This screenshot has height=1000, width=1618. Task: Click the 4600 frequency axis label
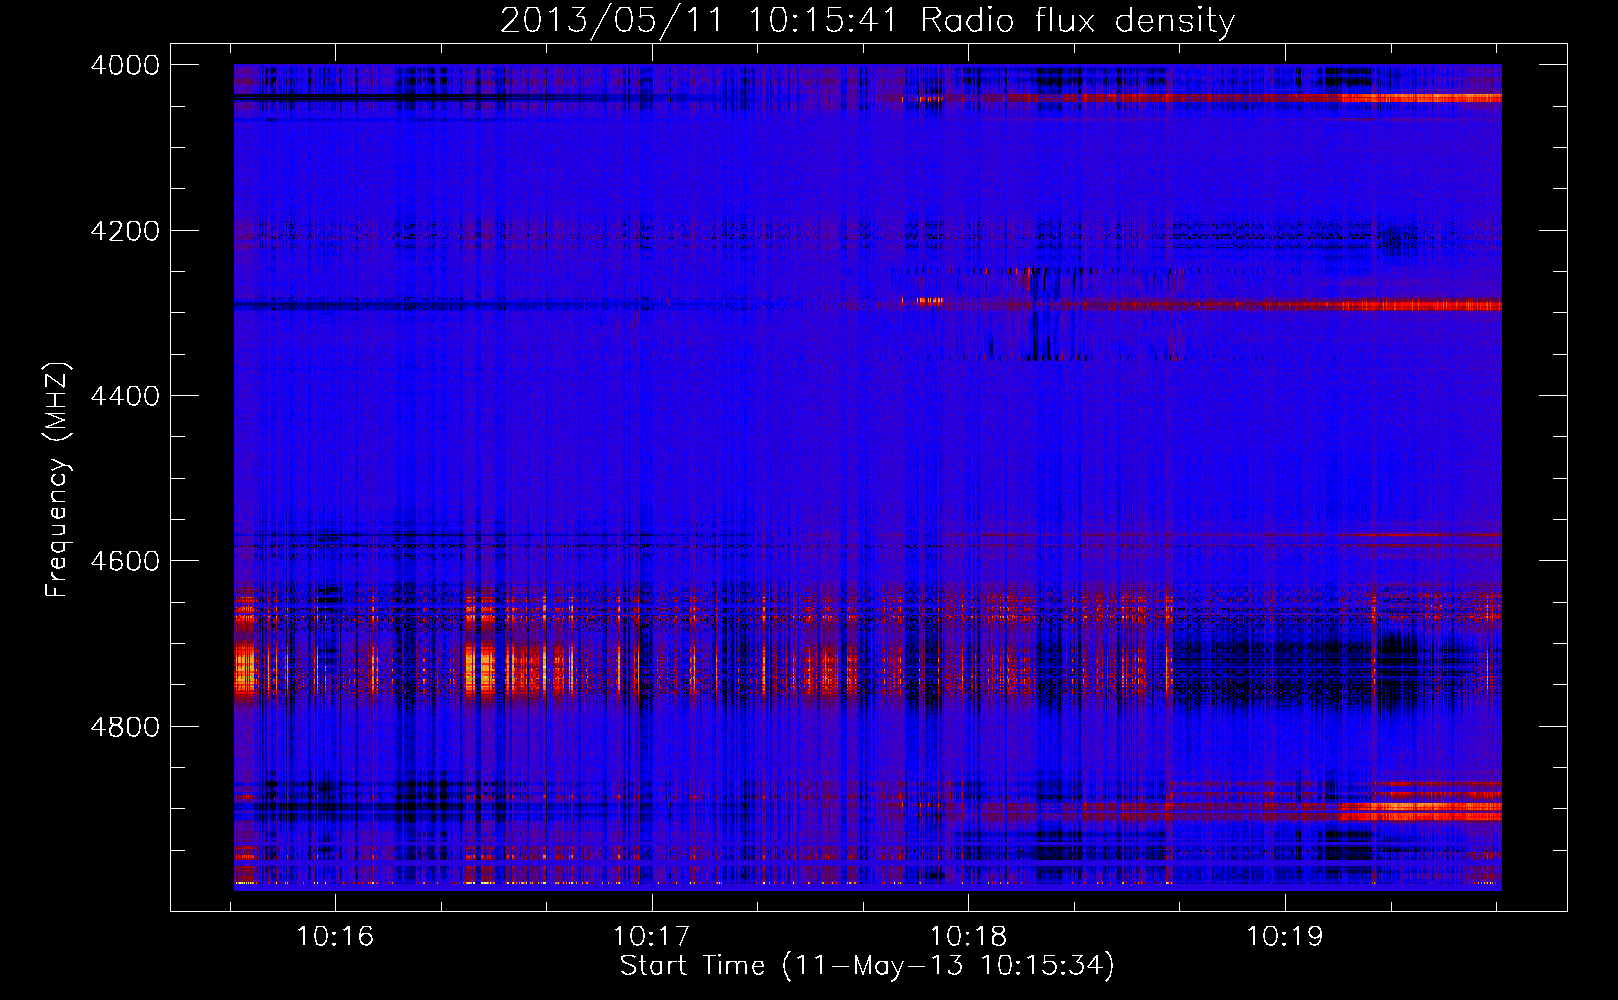click(125, 561)
